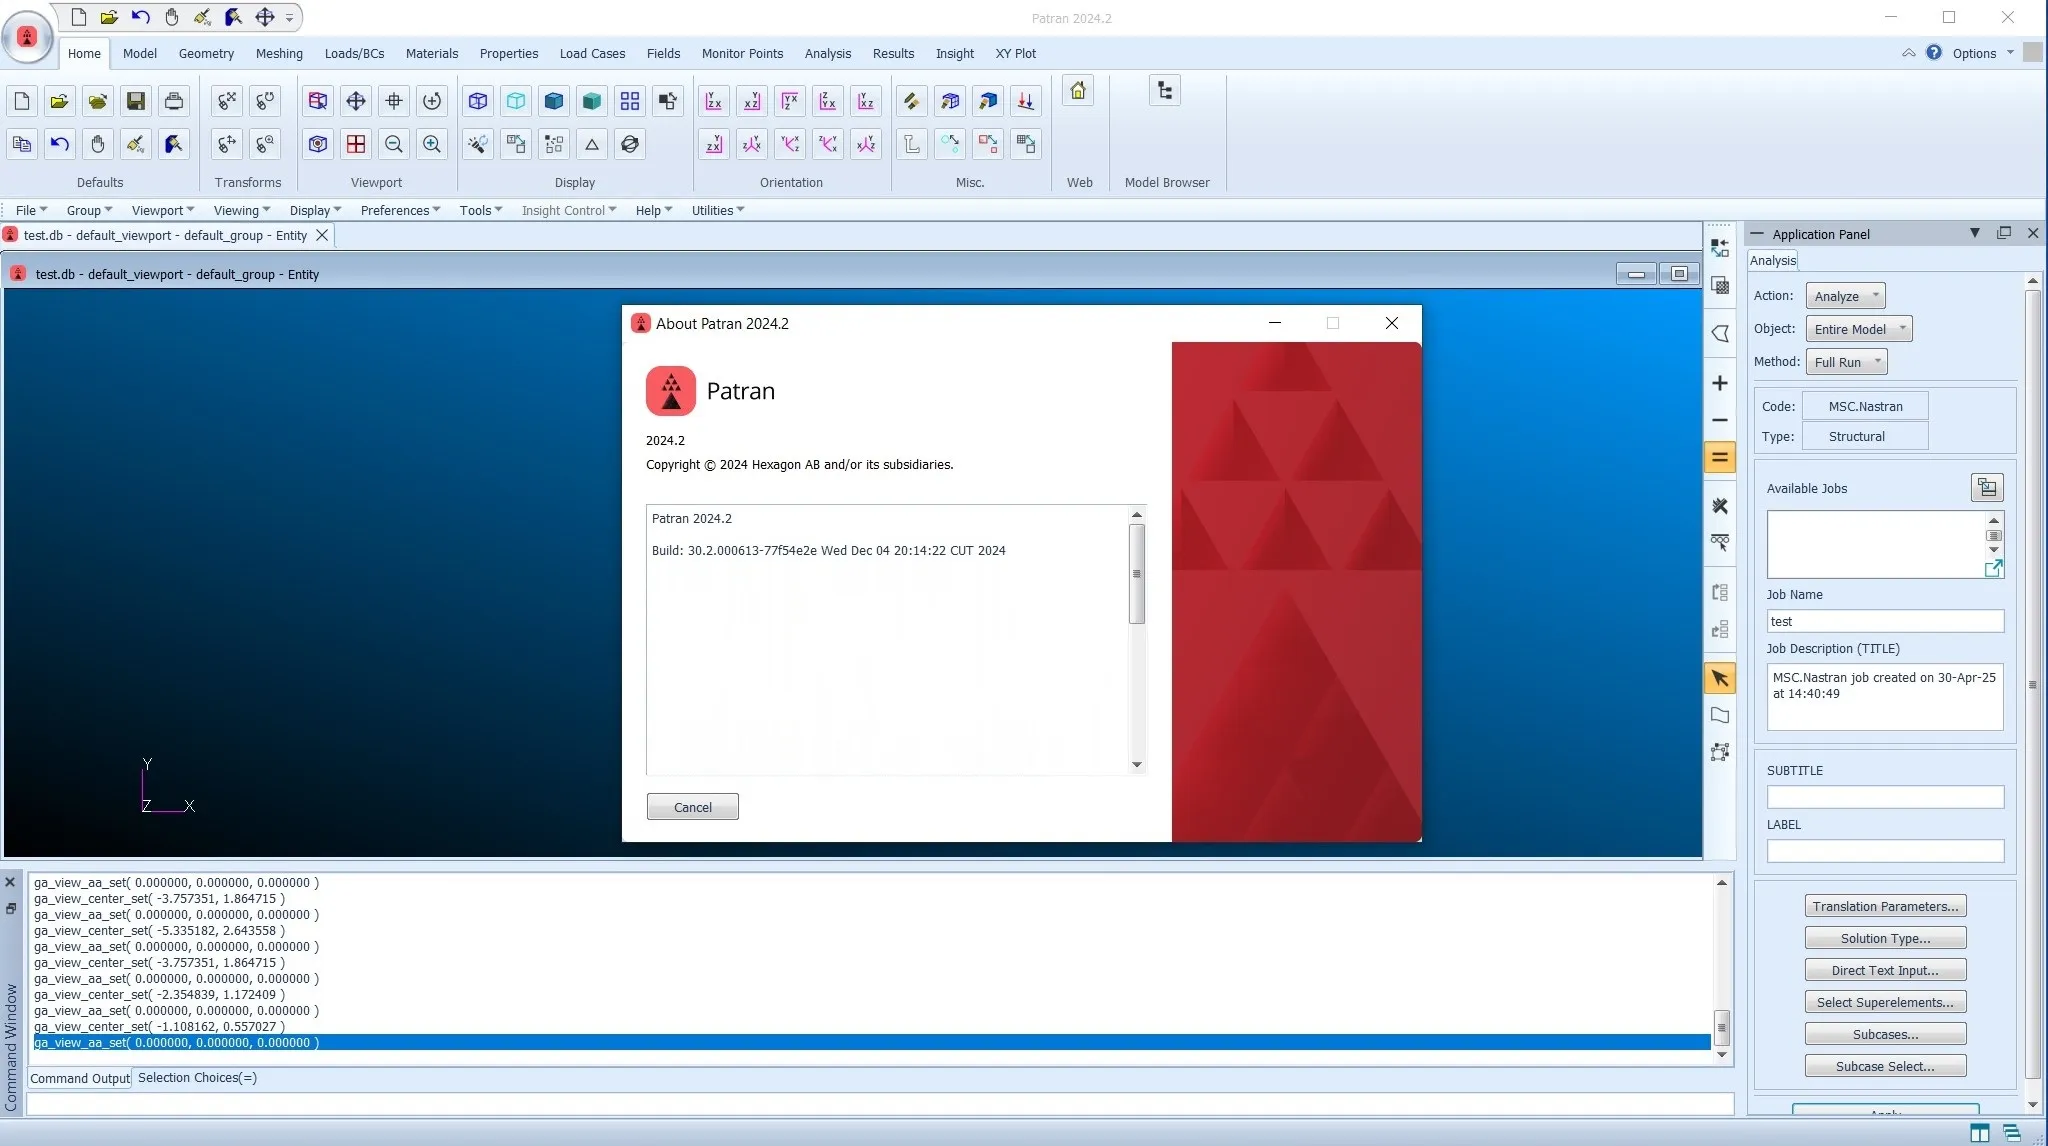Click the yellow equals icon on side toolbar

coord(1720,458)
